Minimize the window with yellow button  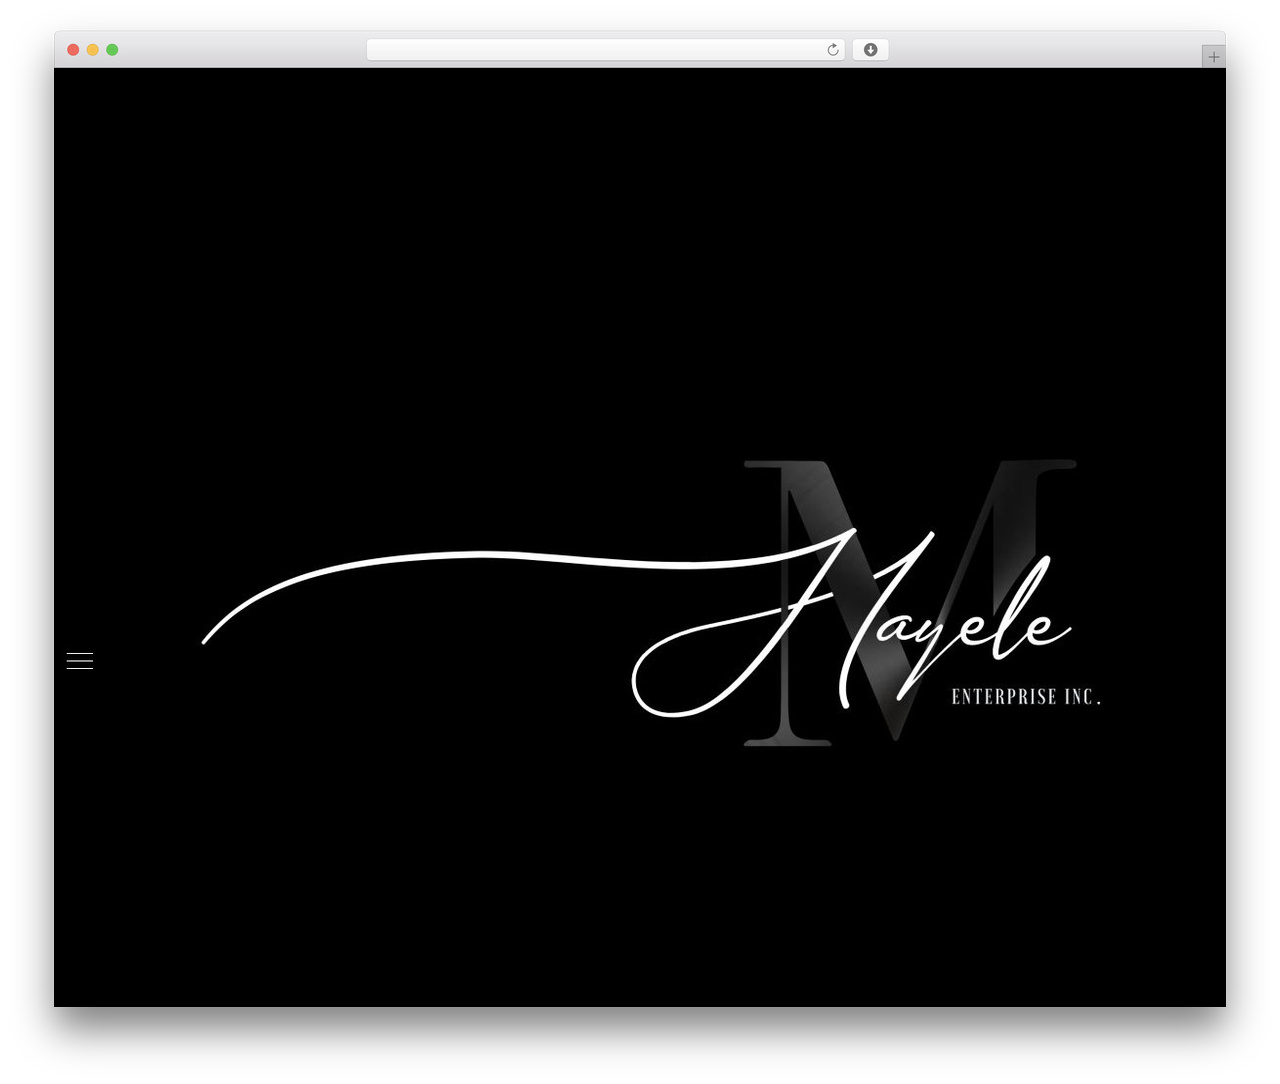(92, 50)
